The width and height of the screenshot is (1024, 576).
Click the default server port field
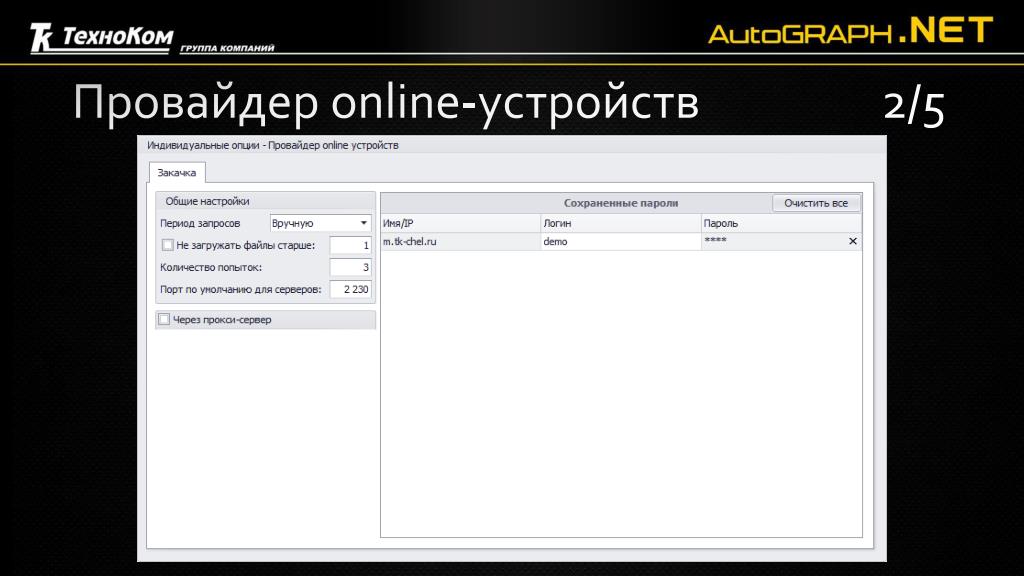tap(350, 289)
